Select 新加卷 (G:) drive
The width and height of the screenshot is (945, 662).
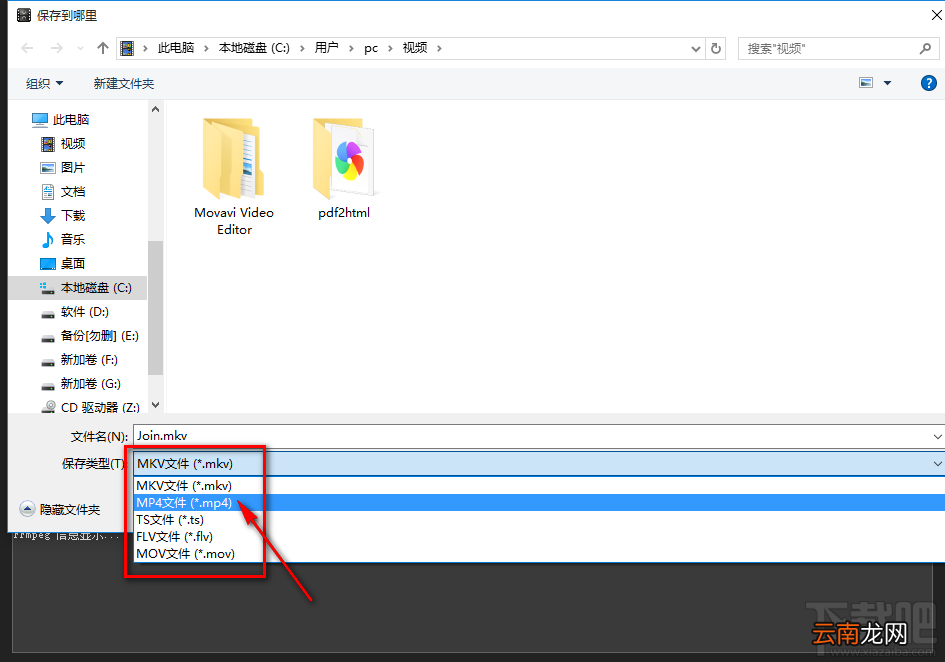click(81, 384)
